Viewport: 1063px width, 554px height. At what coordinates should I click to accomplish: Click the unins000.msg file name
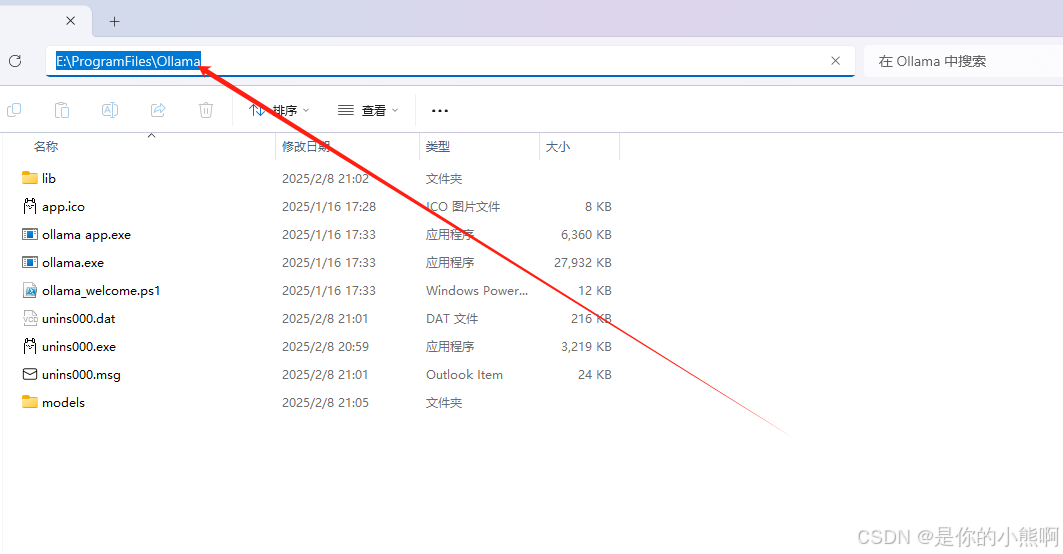[x=81, y=375]
